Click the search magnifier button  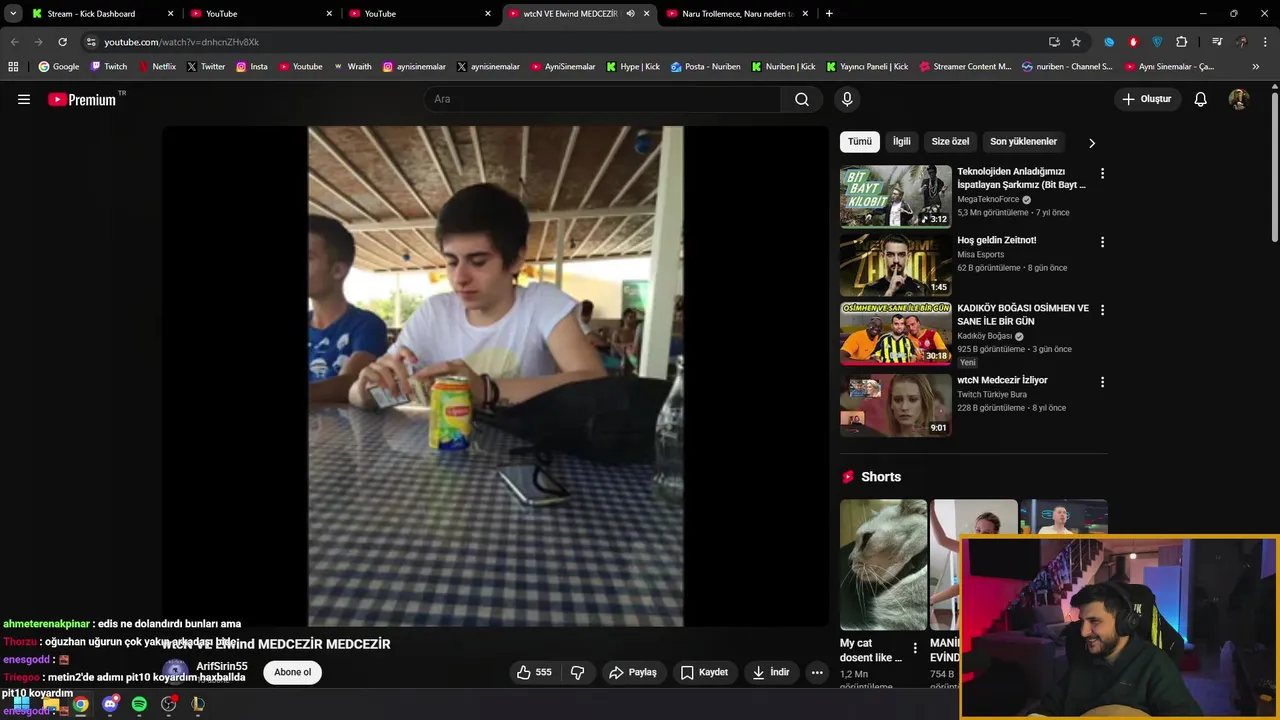[802, 99]
